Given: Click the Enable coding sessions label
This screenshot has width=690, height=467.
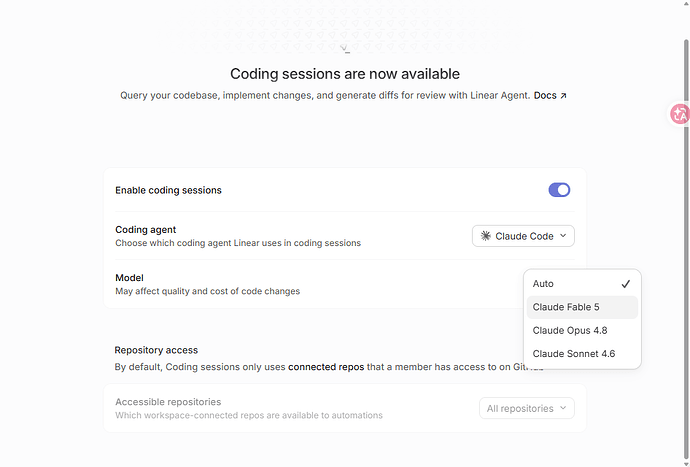Looking at the screenshot, I should 169,190.
